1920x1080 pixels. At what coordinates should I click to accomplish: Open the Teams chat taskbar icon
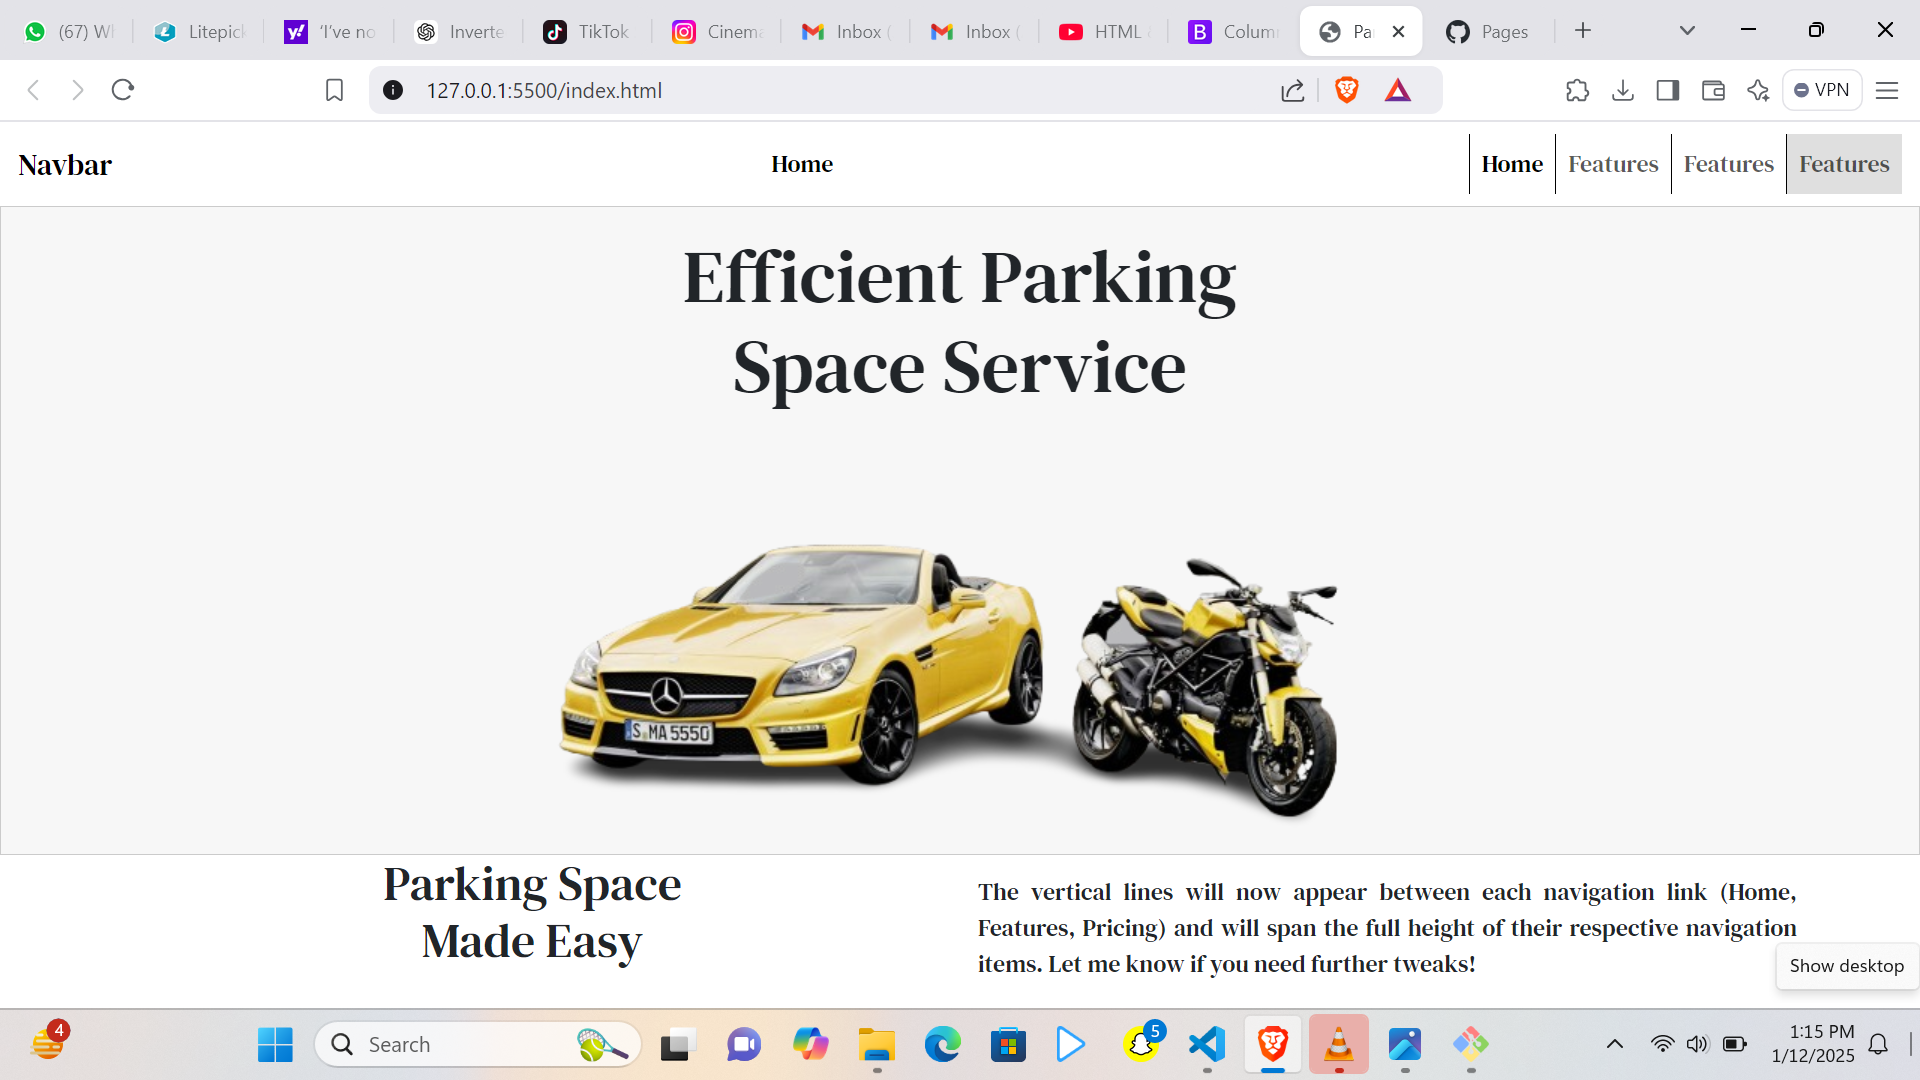(744, 1045)
